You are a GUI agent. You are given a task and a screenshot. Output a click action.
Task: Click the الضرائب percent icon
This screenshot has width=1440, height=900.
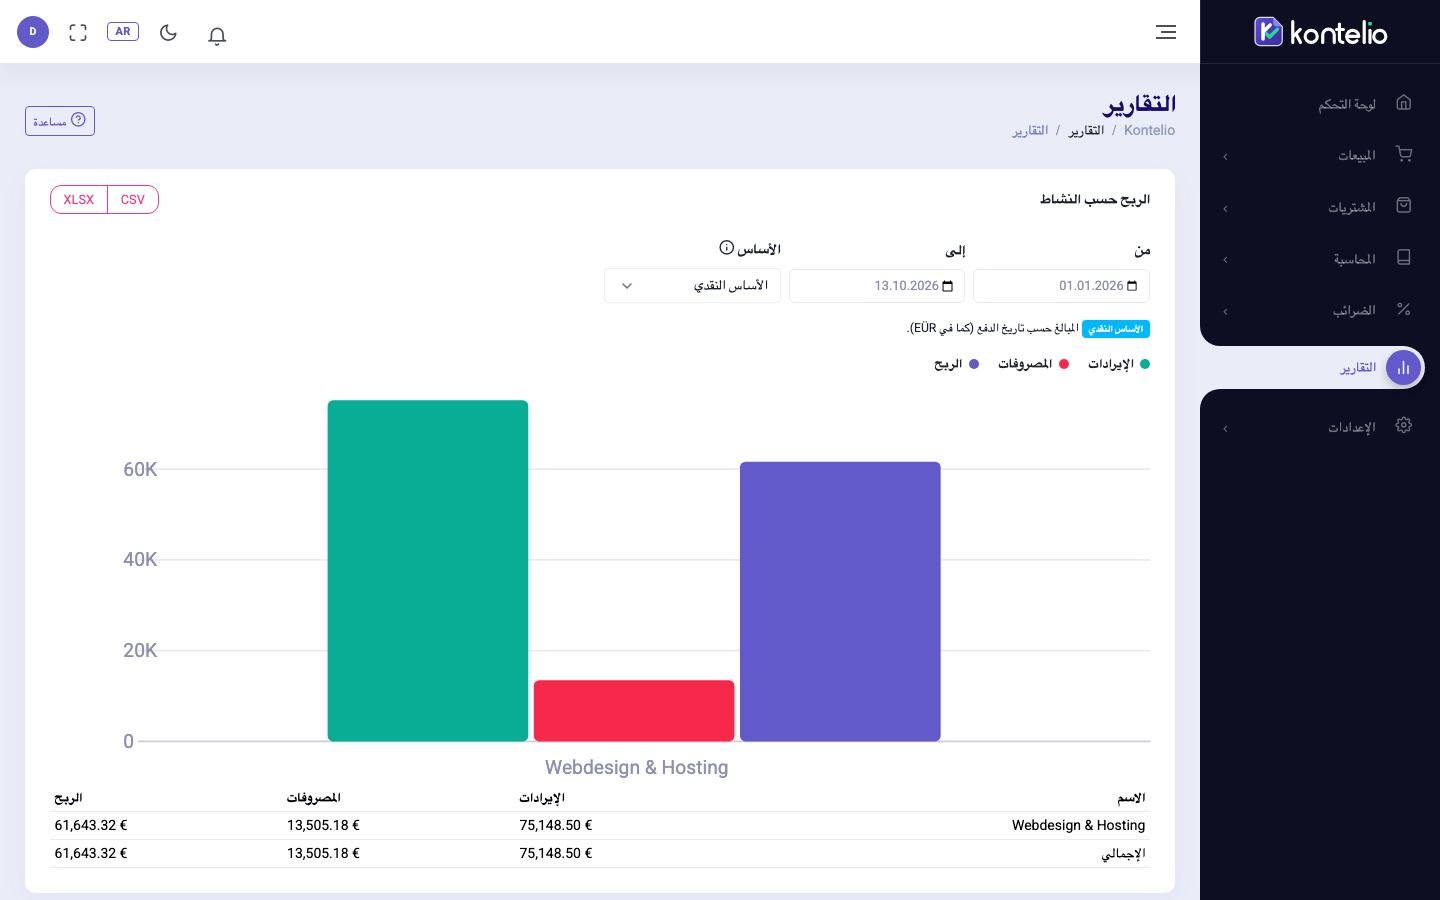point(1404,309)
